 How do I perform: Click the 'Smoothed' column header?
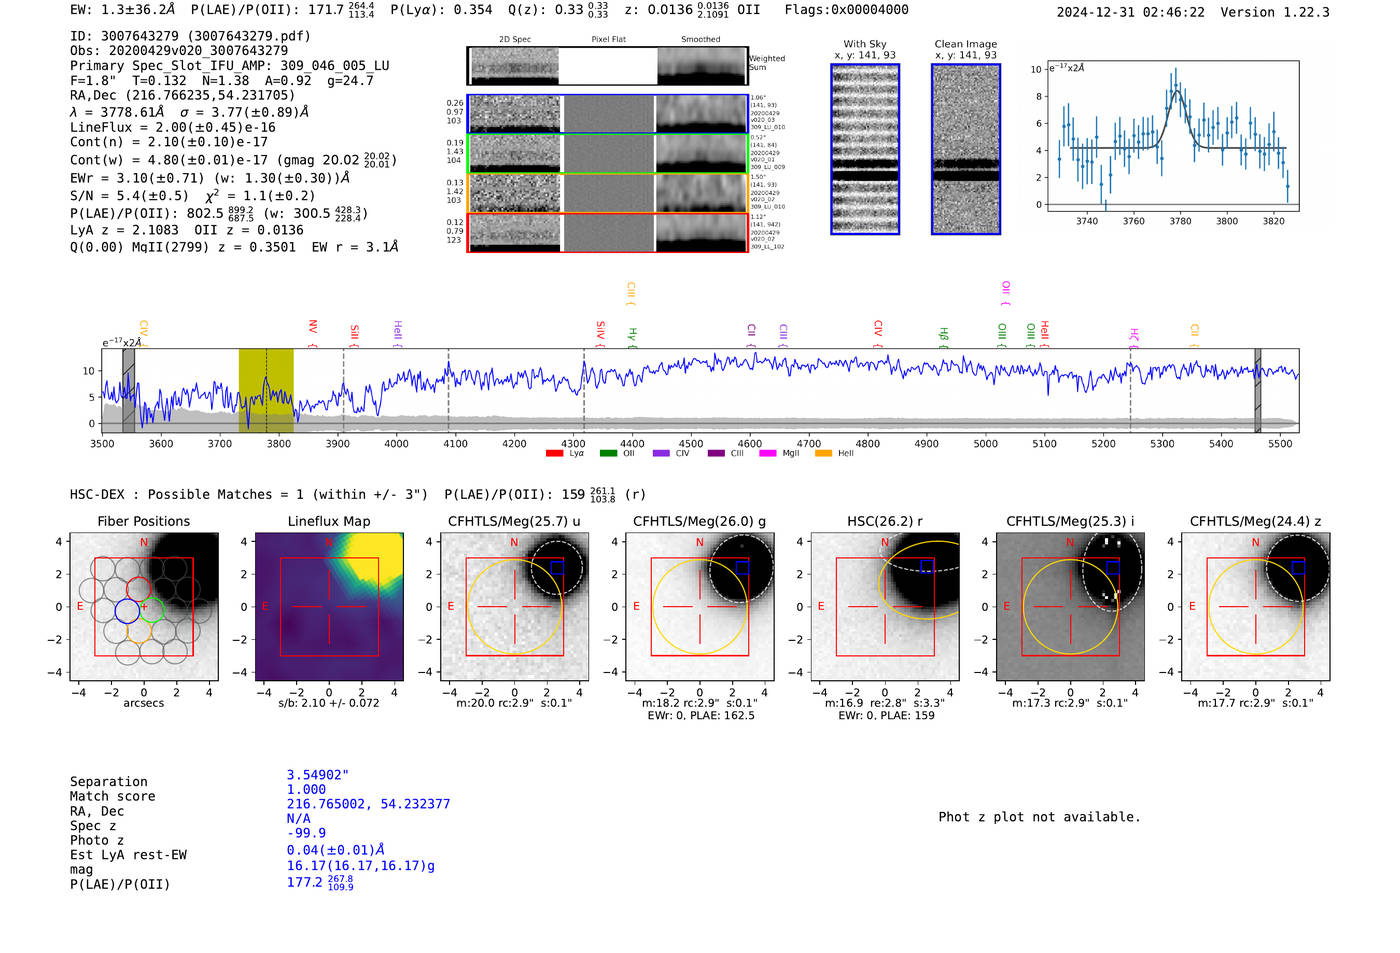[x=700, y=40]
